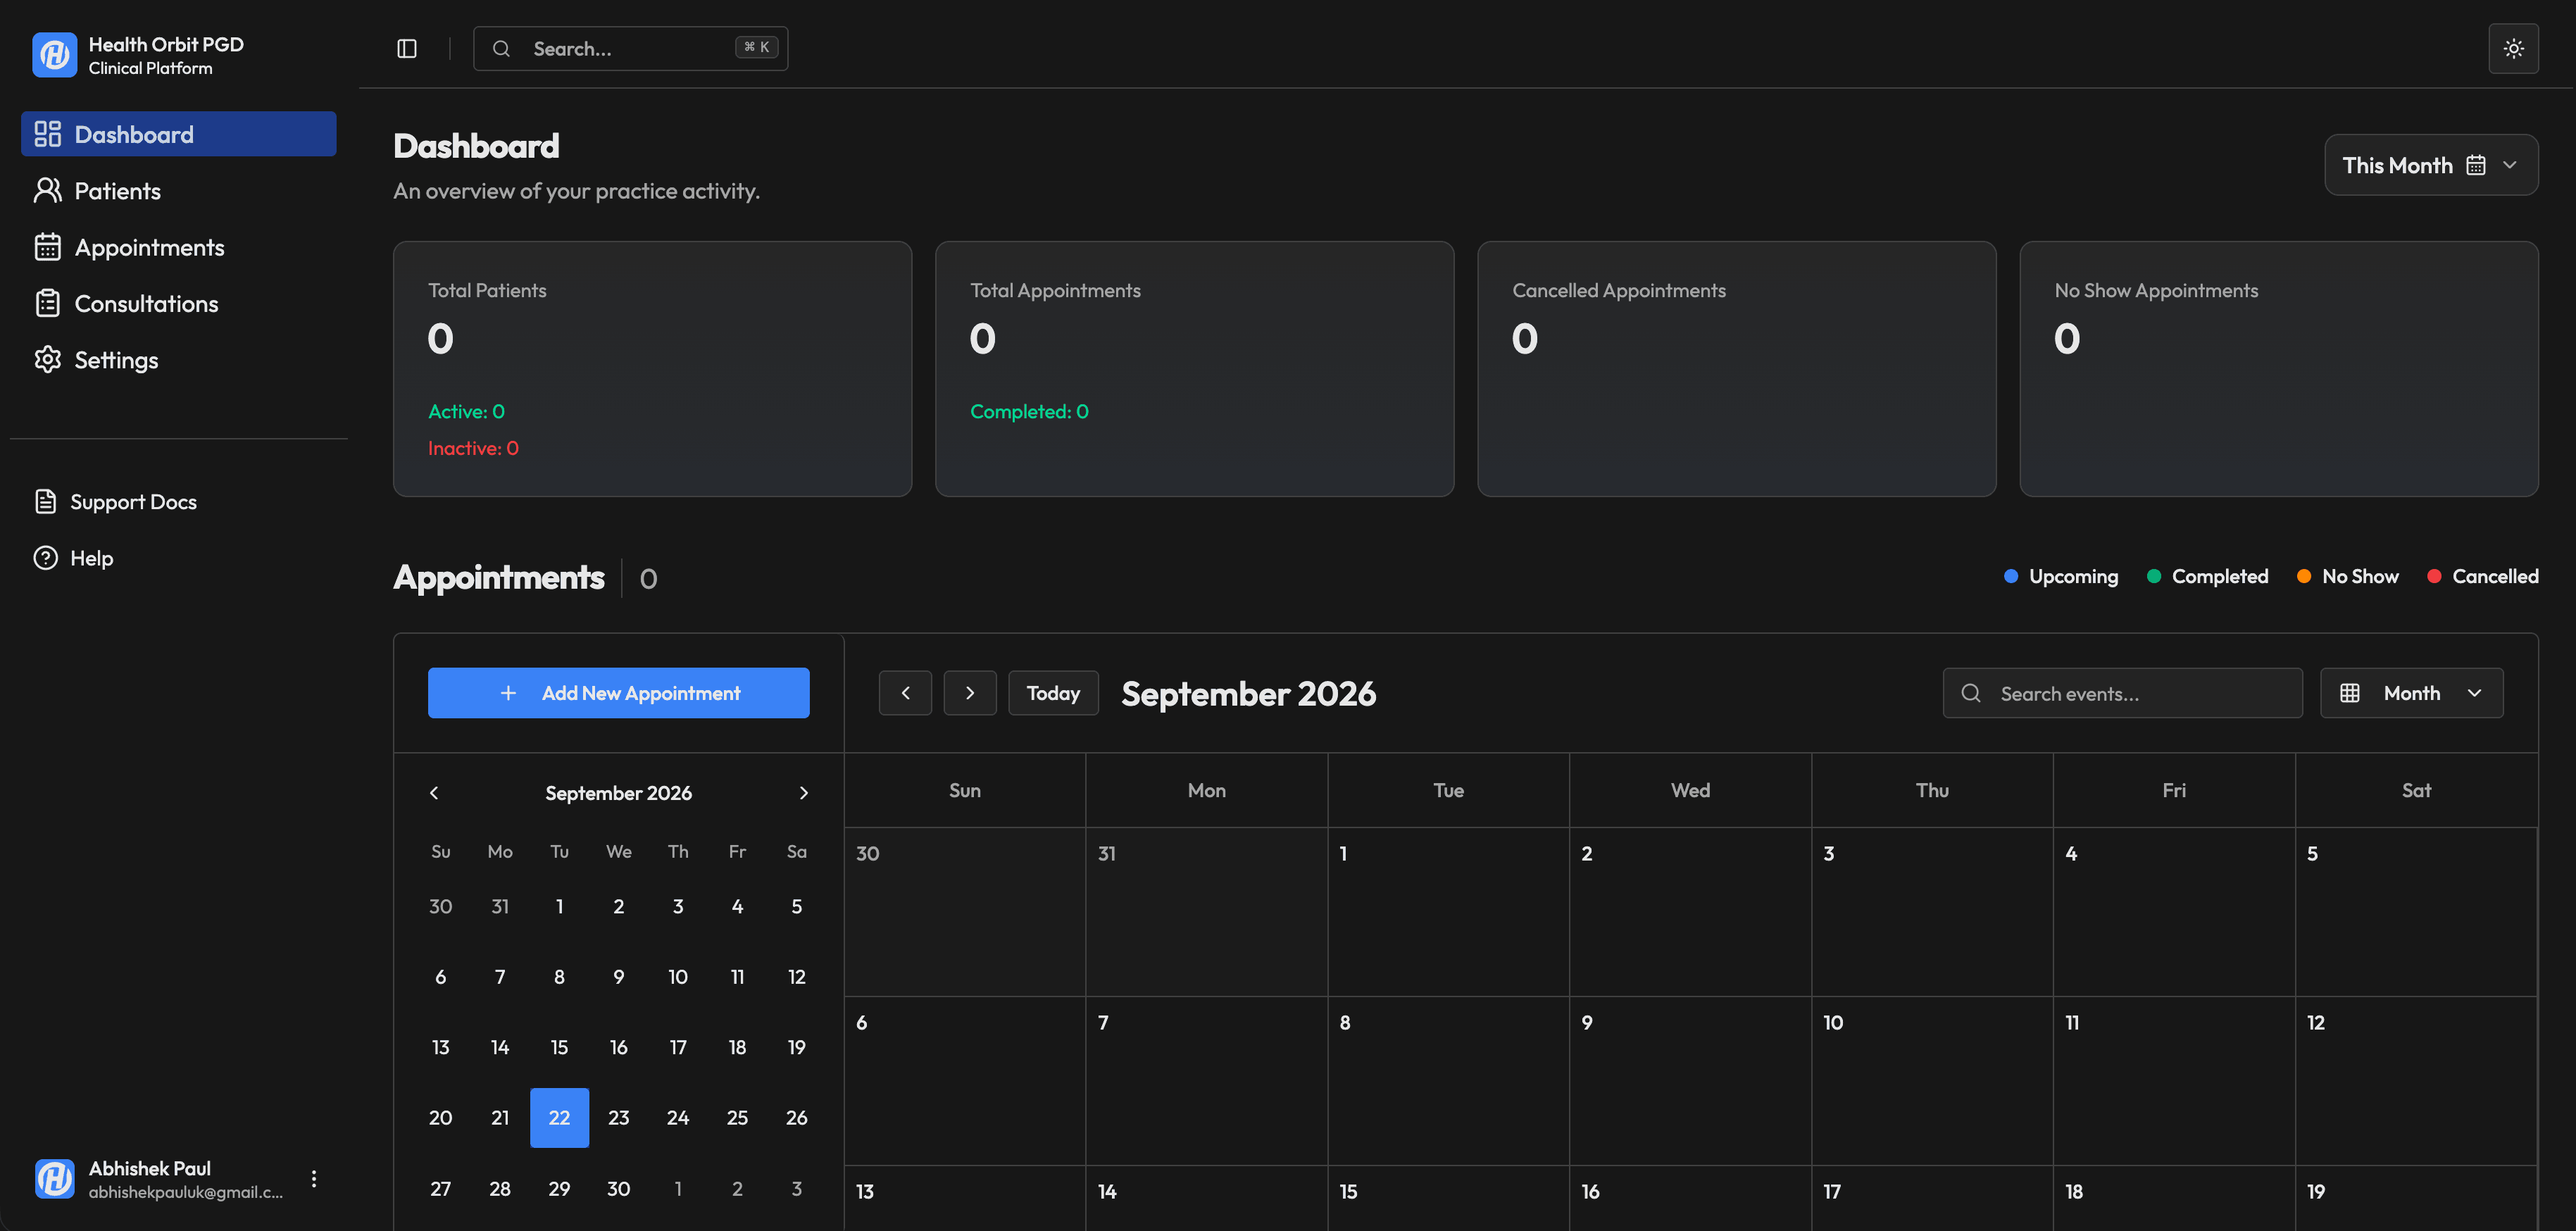Open the Patients section
Screen dimensions: 2576x1231
click(x=179, y=190)
